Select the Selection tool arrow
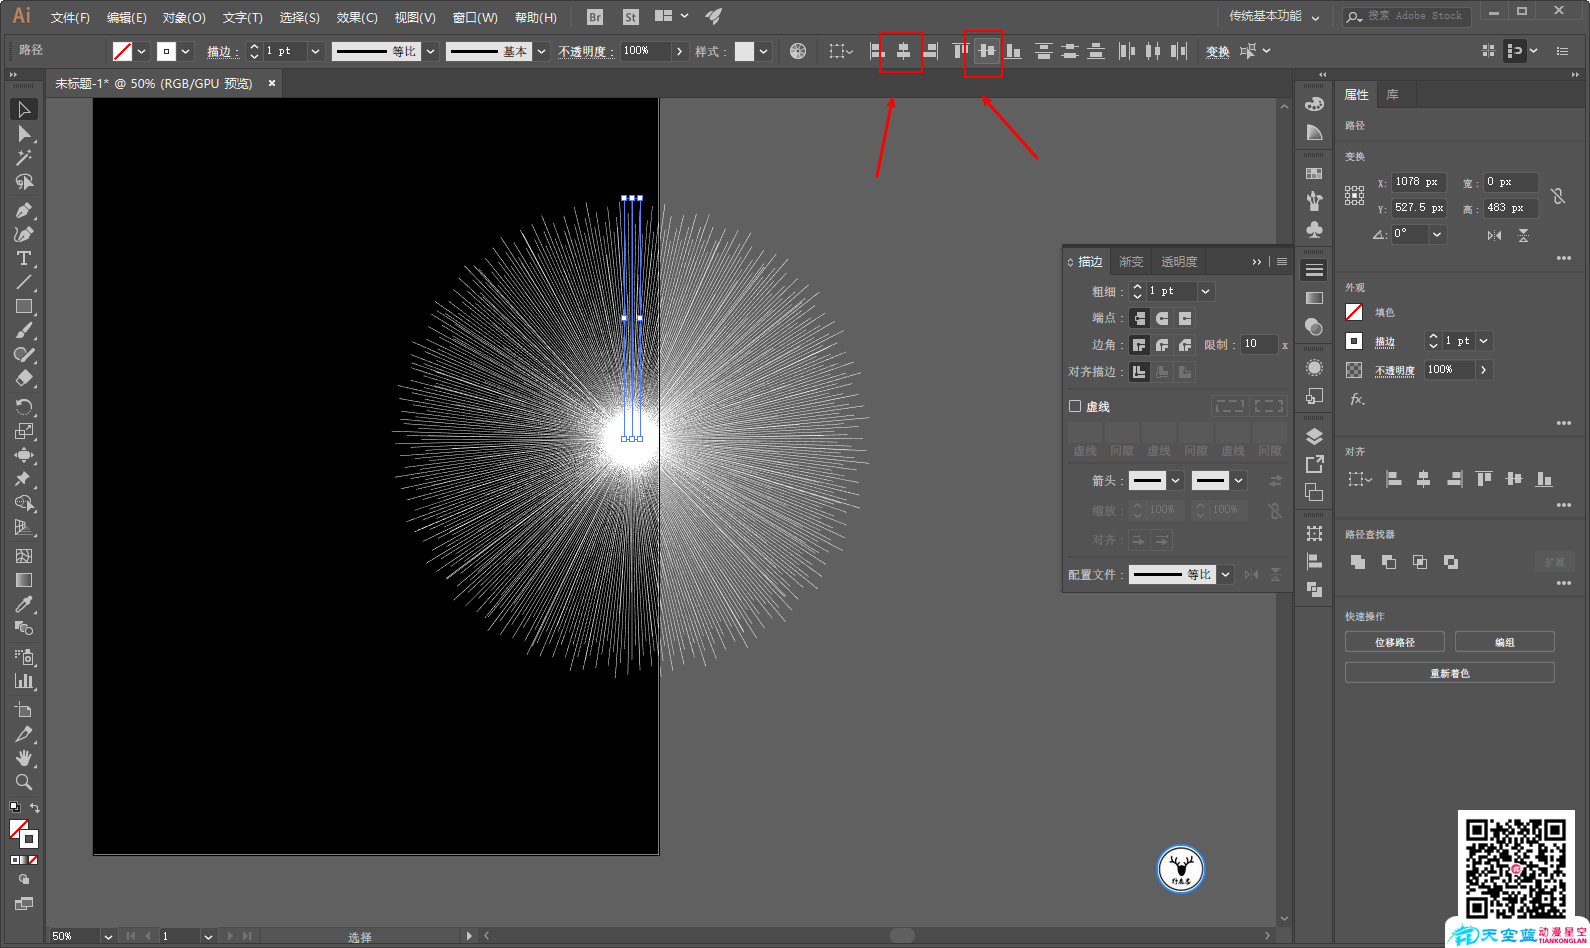This screenshot has height=948, width=1590. point(24,109)
